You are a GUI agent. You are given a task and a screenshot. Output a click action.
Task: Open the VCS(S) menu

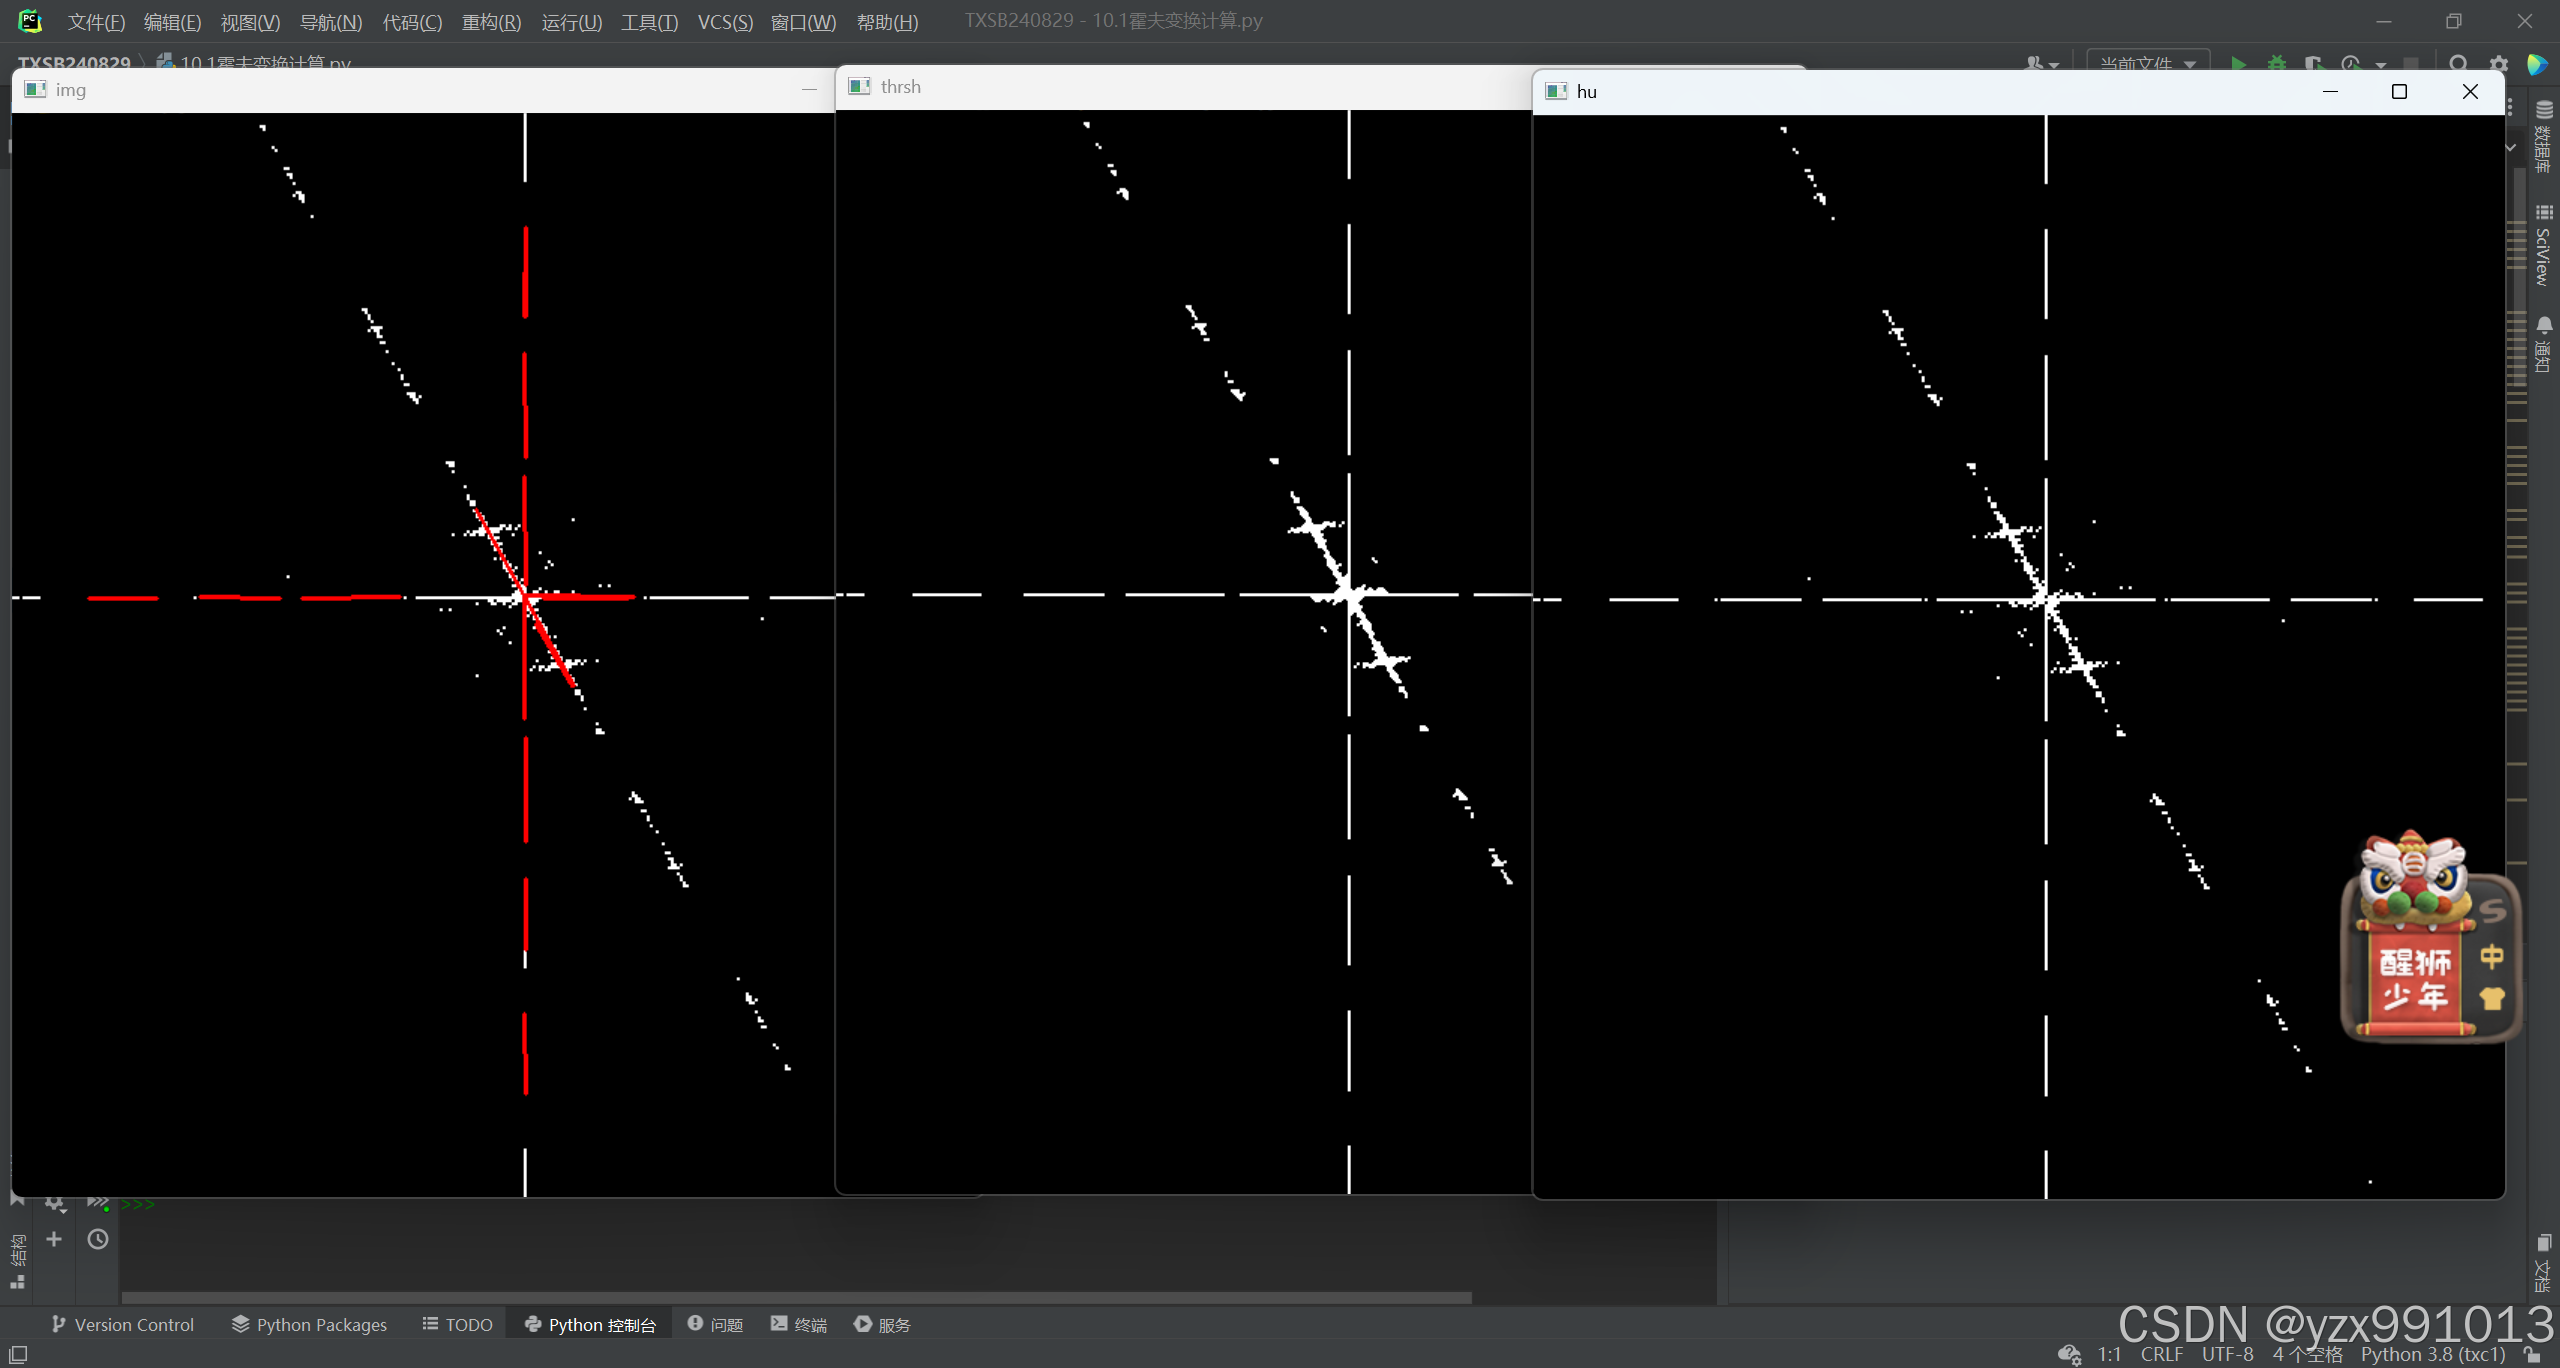pos(725,22)
